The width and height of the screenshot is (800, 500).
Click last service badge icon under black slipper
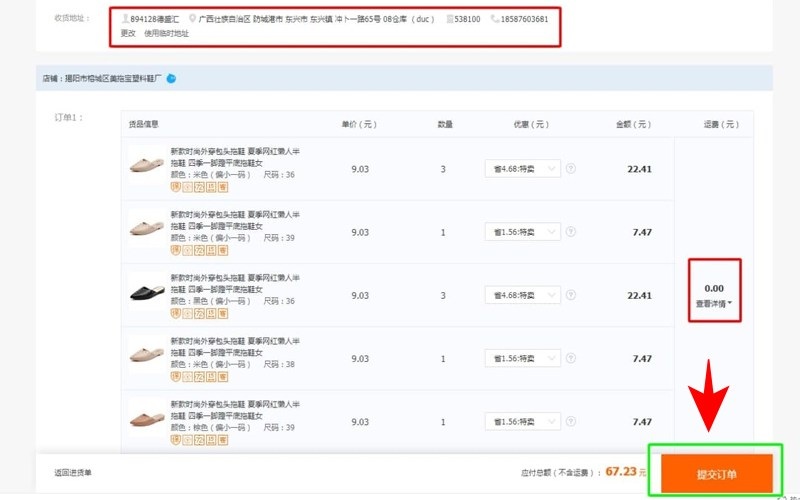223,313
